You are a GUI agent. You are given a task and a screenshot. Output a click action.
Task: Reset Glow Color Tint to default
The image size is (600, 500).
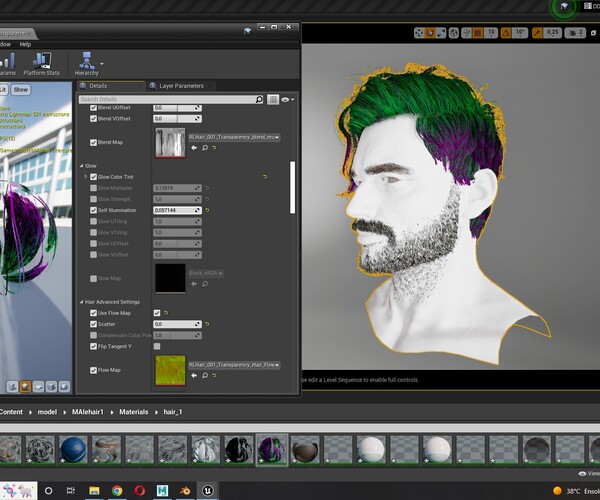click(265, 177)
